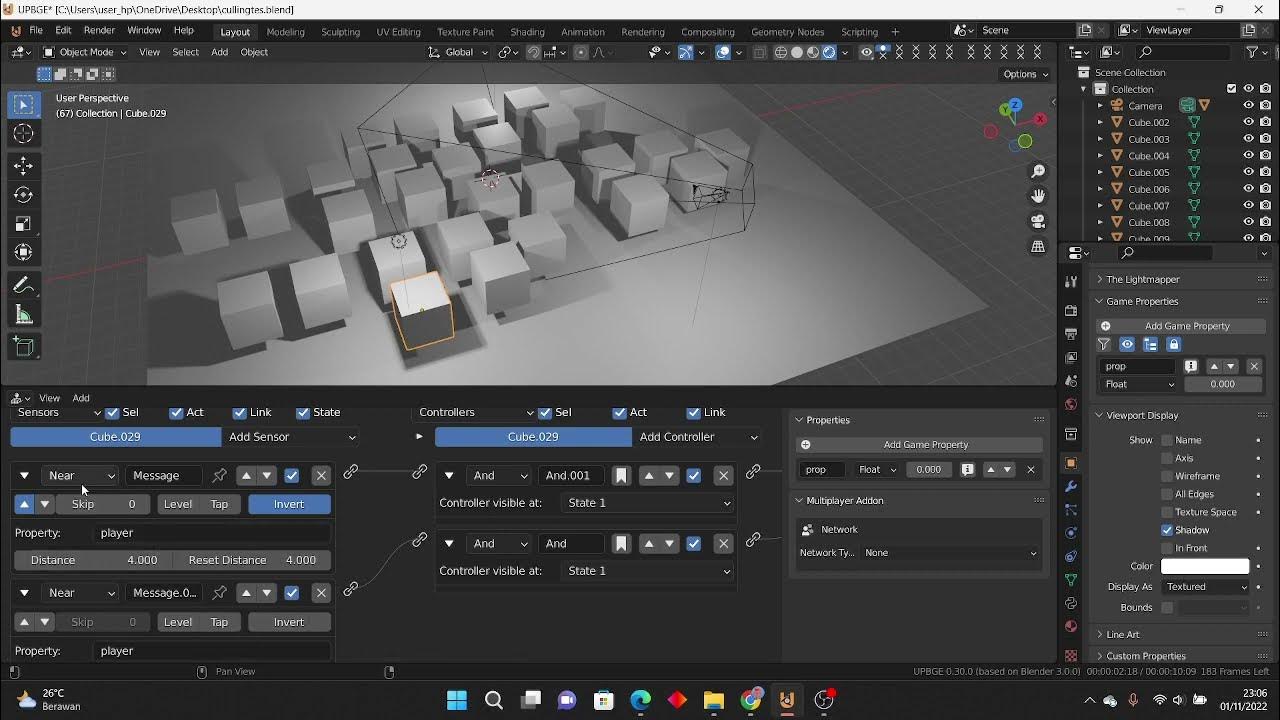The image size is (1280, 720).
Task: Activate the Rotate tool
Action: tap(24, 195)
